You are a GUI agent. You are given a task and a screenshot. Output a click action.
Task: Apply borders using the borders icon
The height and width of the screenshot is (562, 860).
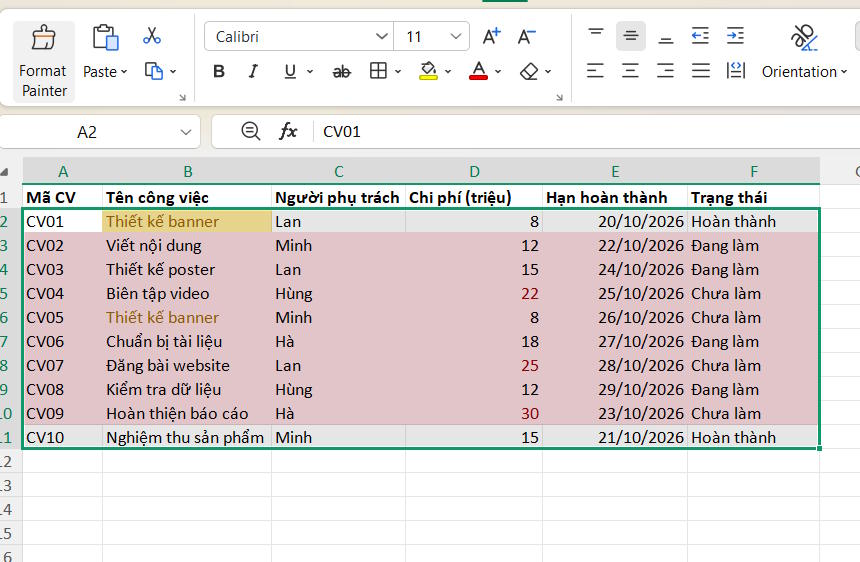[378, 71]
